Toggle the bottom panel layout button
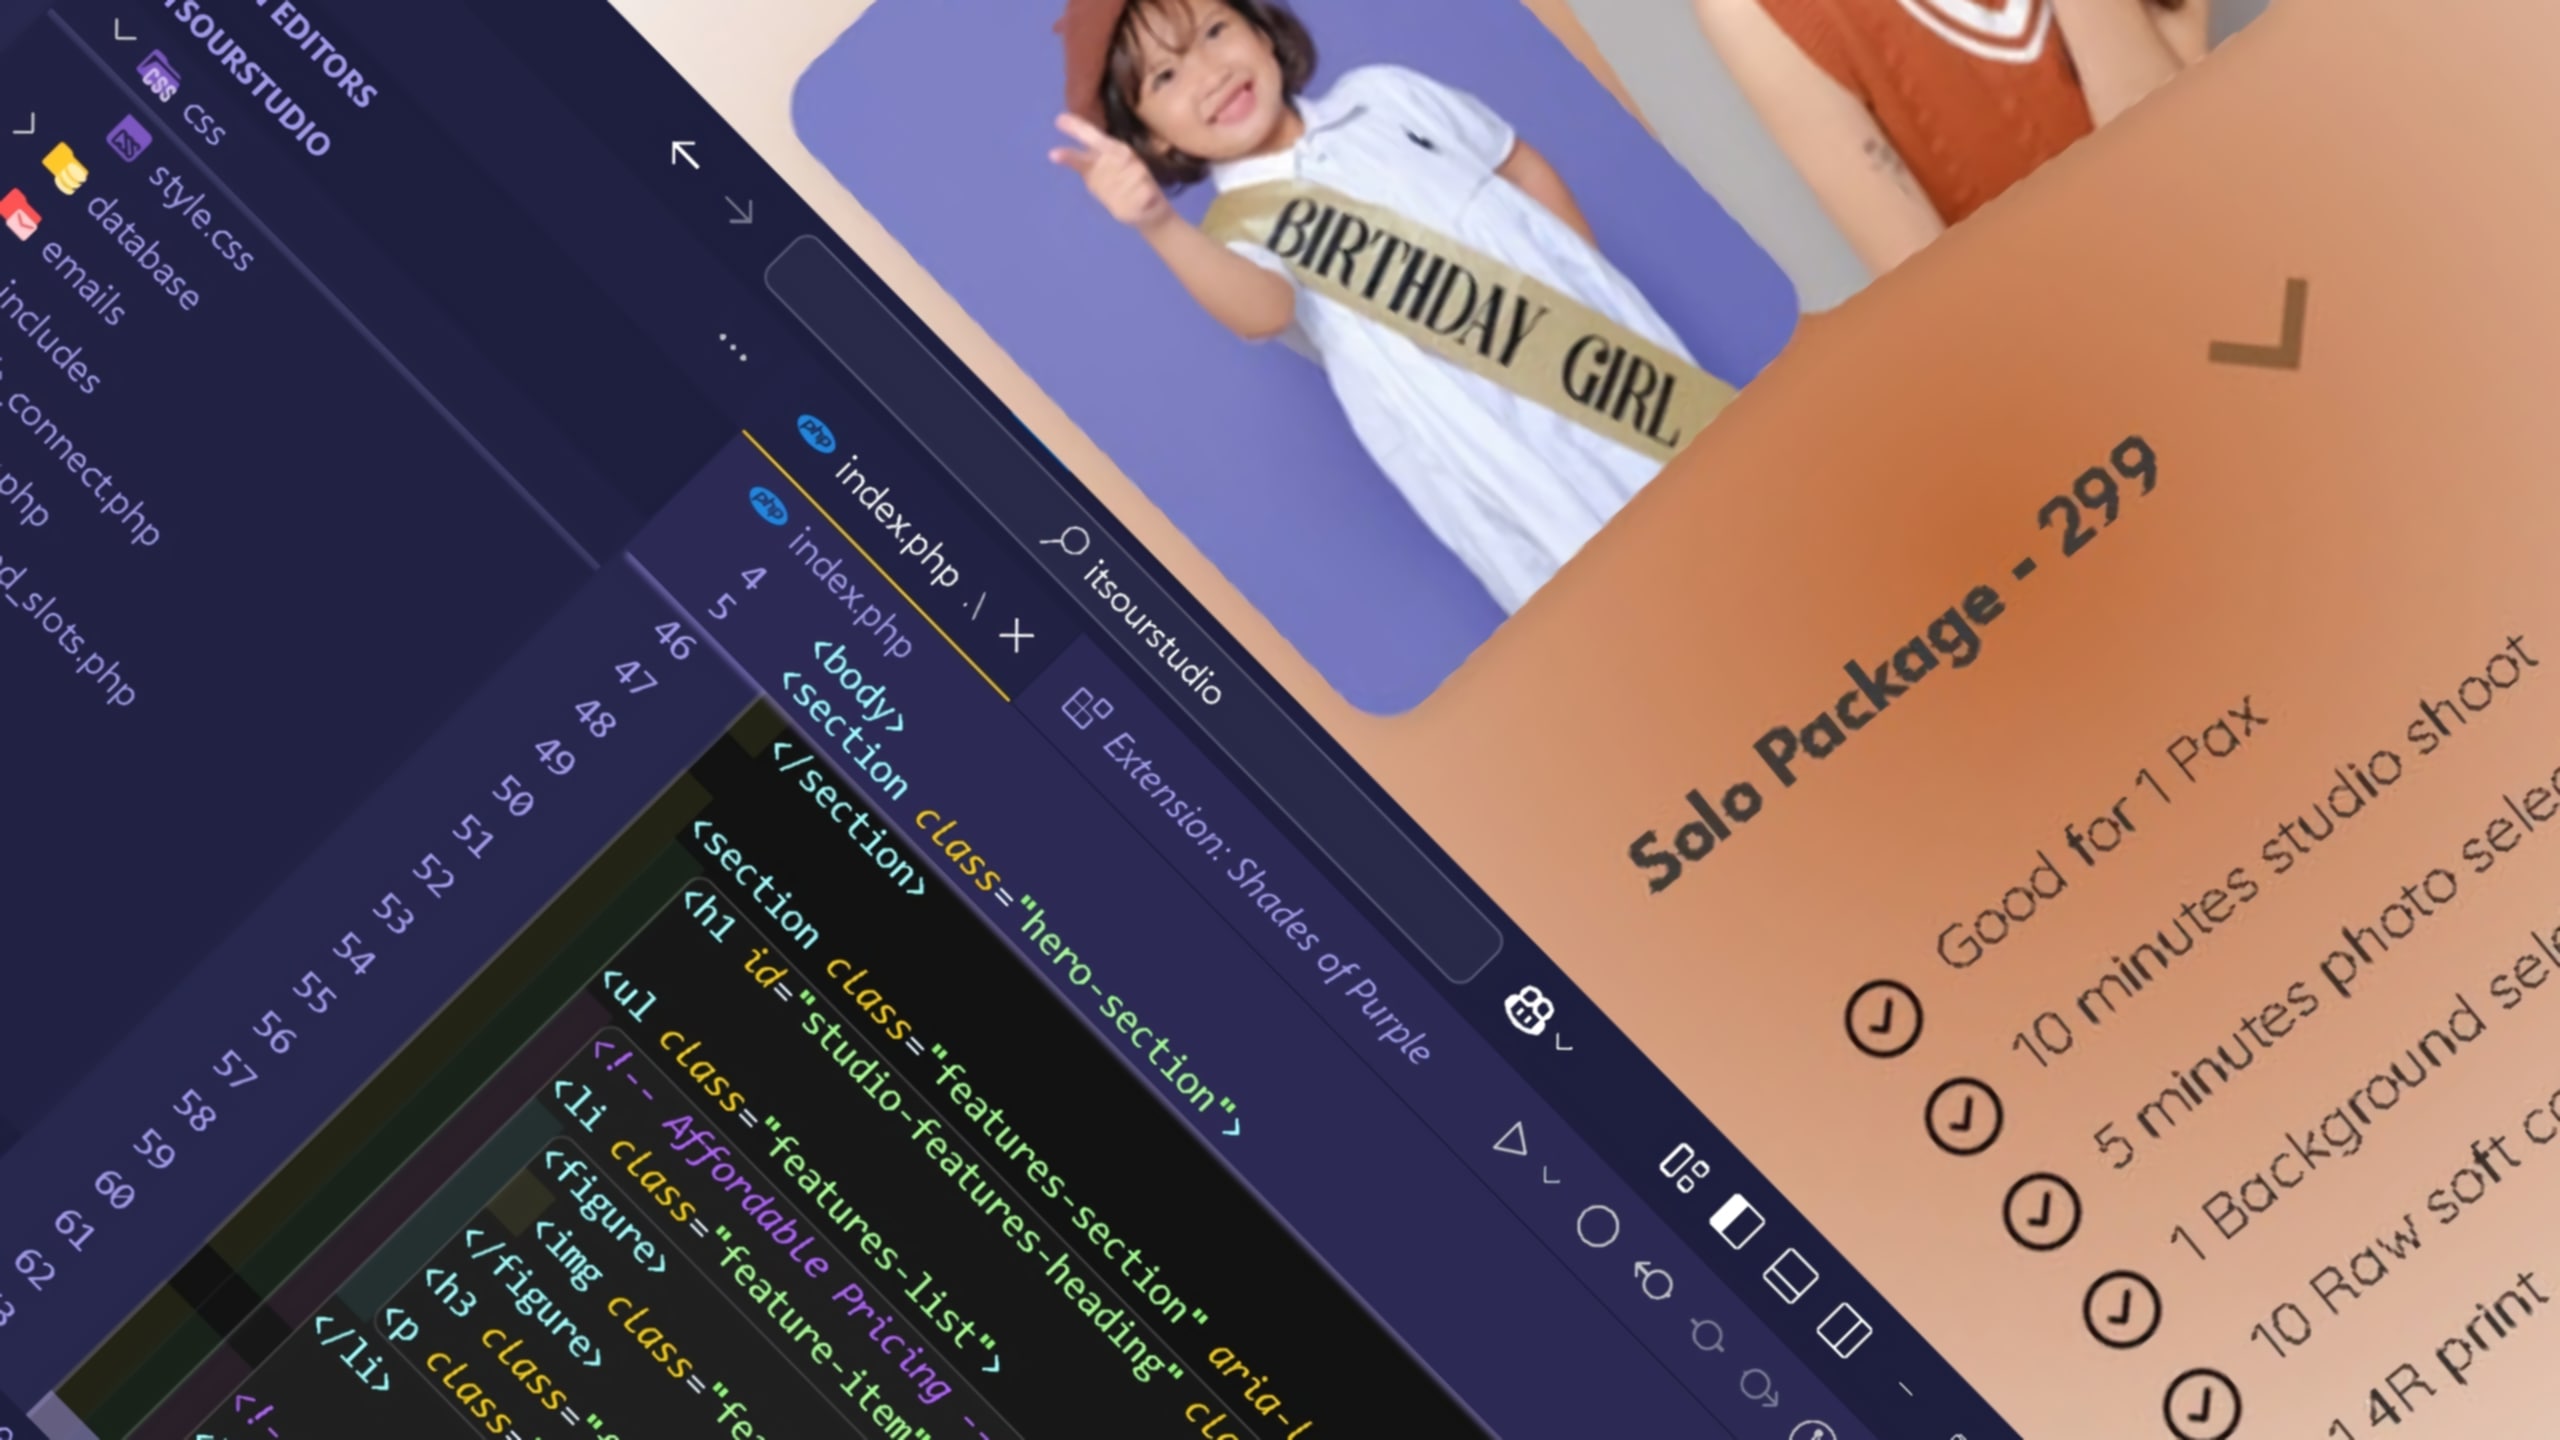The width and height of the screenshot is (2560, 1440). point(1789,1276)
